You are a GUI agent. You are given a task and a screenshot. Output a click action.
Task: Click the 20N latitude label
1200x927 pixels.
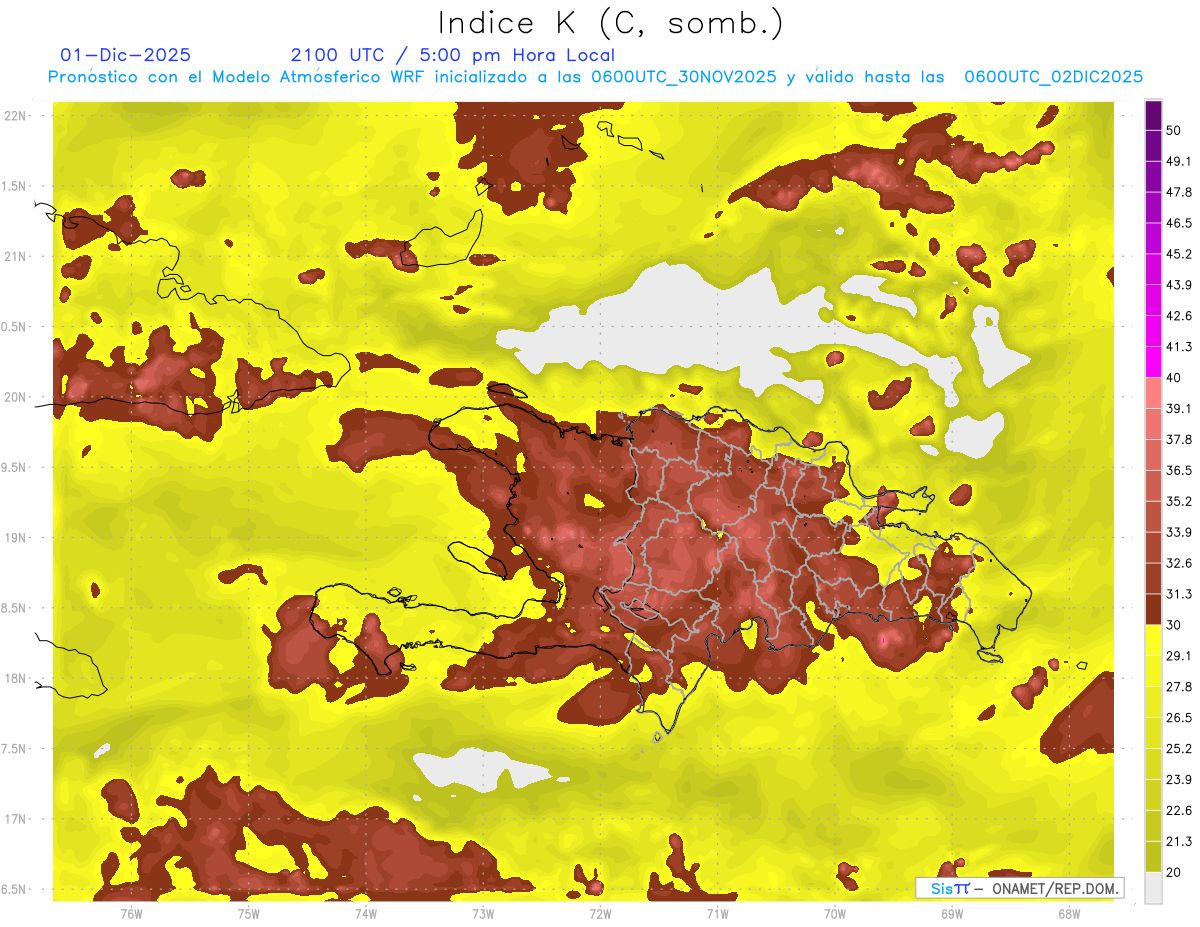[15, 397]
